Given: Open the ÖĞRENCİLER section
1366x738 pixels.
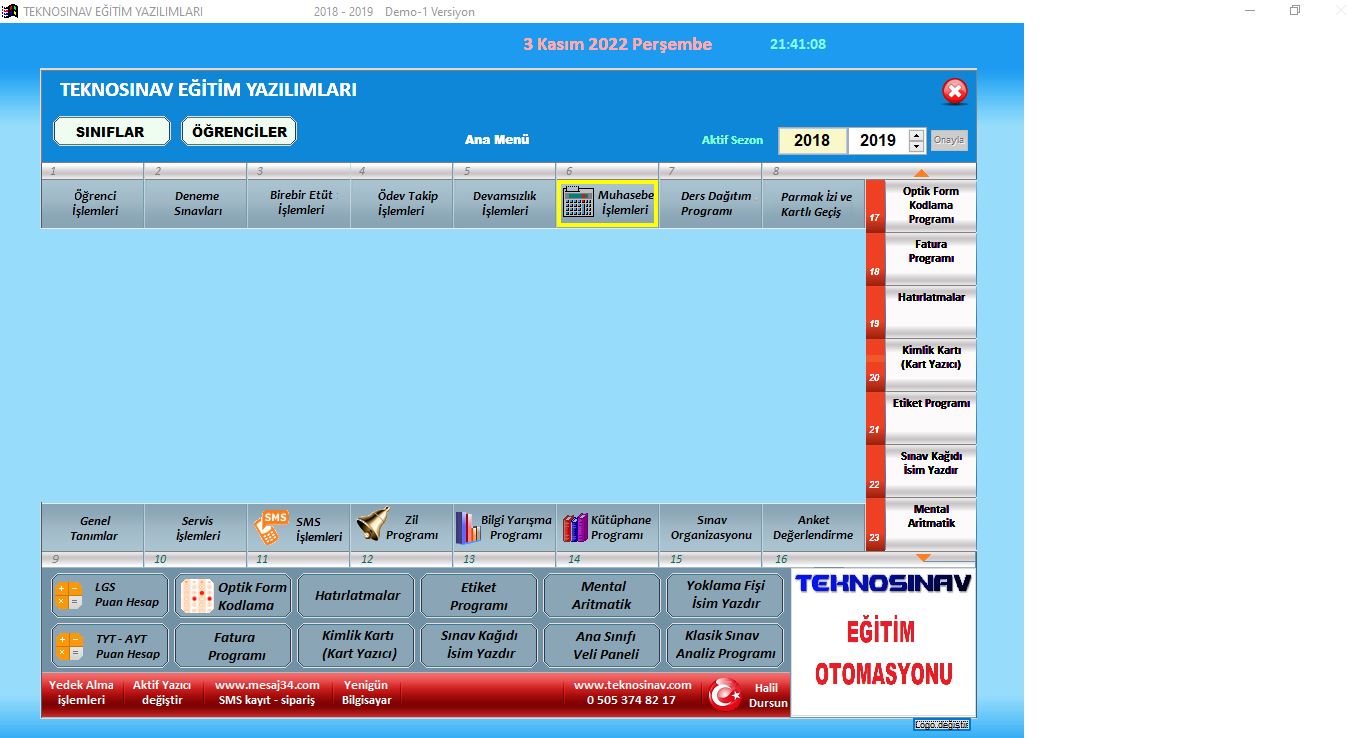Looking at the screenshot, I should 239,131.
